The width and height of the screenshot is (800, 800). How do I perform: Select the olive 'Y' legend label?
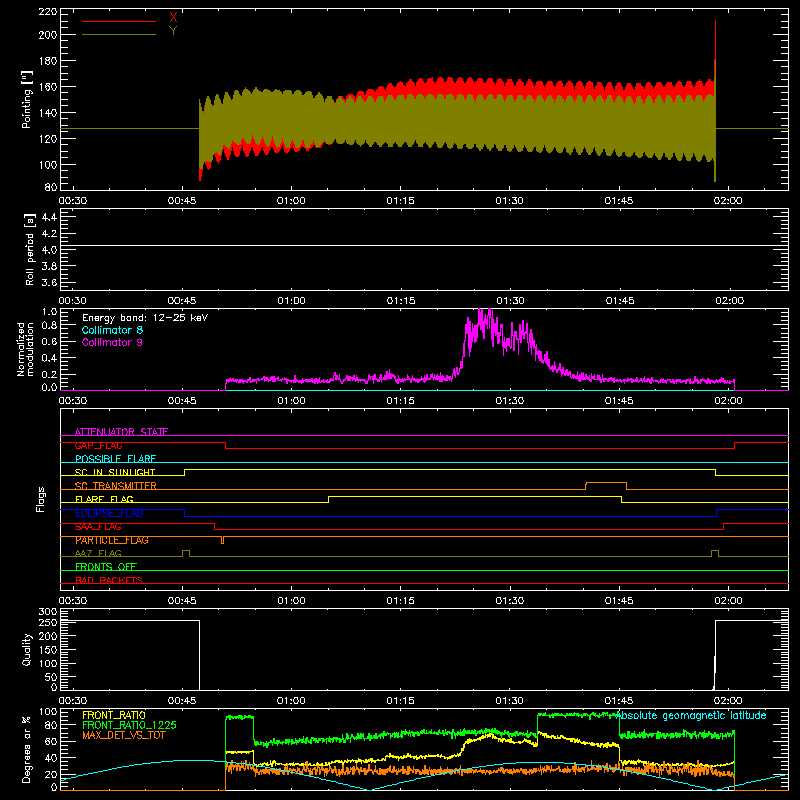173,31
